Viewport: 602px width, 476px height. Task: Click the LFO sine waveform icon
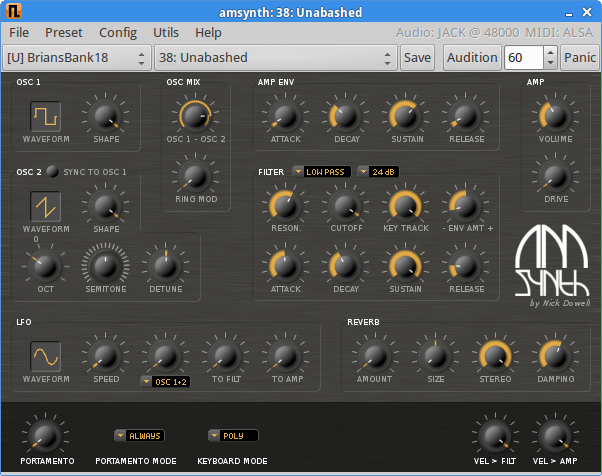[45, 356]
